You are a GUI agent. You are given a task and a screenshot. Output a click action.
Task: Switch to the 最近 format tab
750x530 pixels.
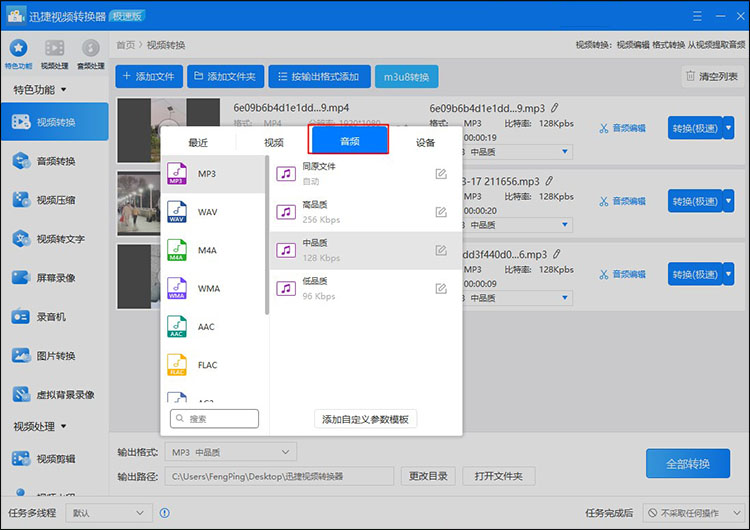(x=198, y=142)
